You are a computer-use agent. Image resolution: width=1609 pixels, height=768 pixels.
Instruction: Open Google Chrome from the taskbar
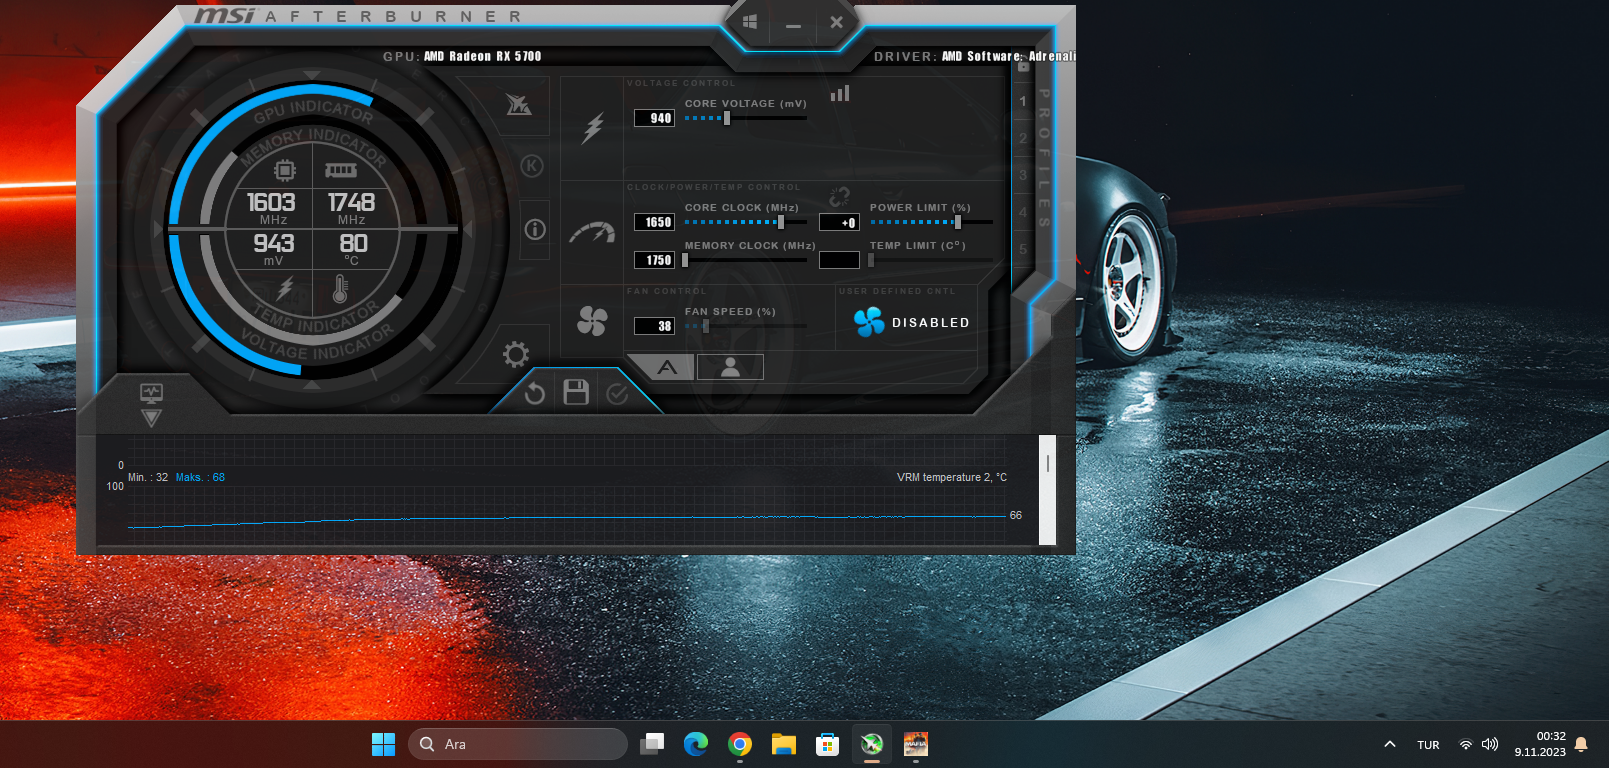click(740, 744)
